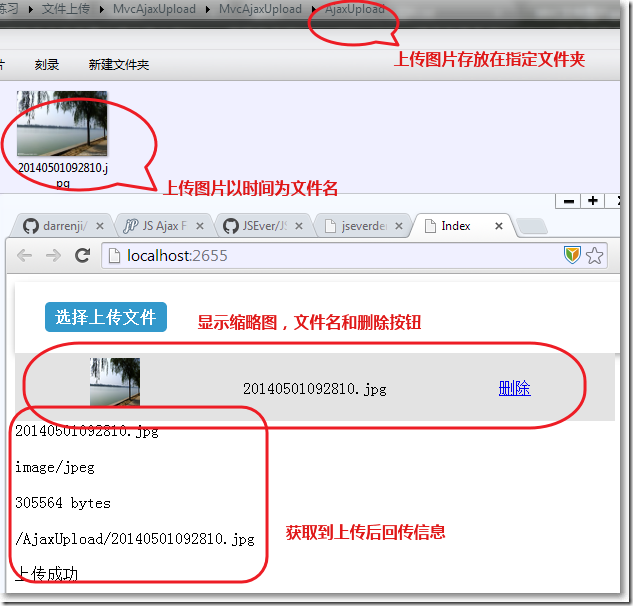Close the jseverde tab
Viewport: 633px width, 606px height.
click(x=399, y=226)
